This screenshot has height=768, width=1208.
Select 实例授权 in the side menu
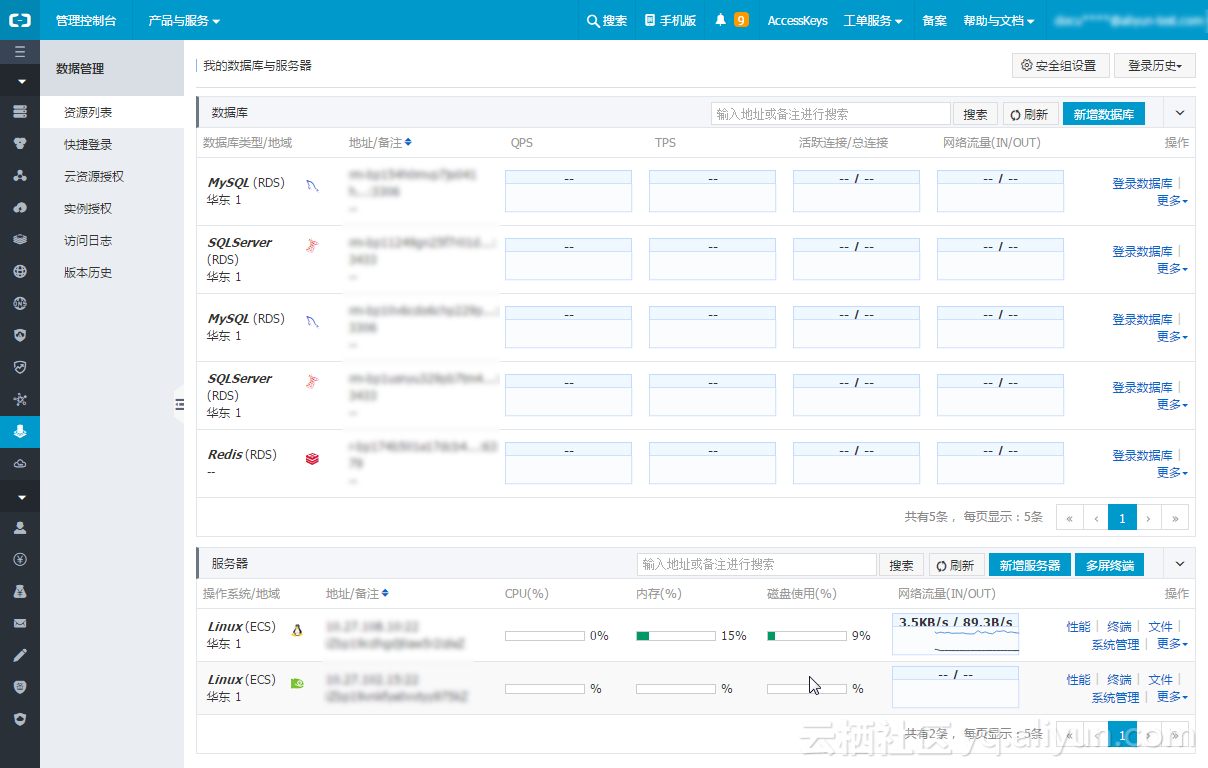(x=88, y=209)
